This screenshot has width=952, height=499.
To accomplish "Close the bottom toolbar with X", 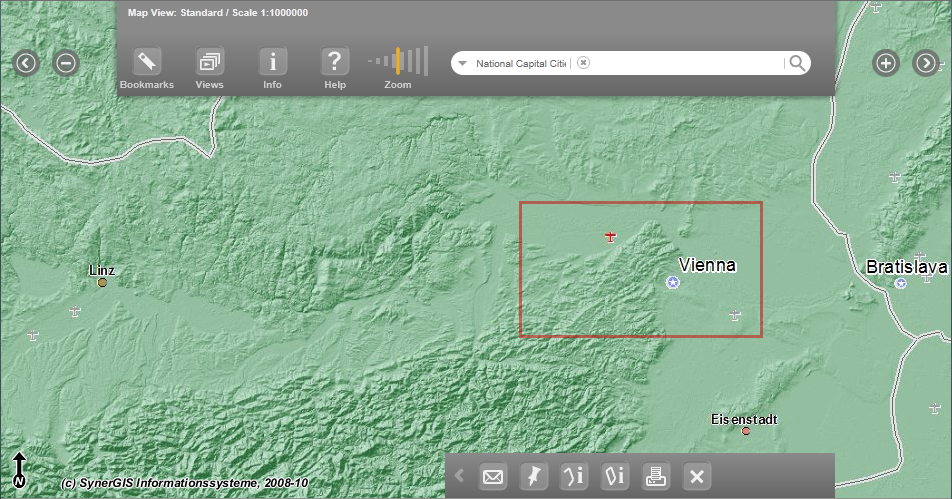I will (x=697, y=477).
